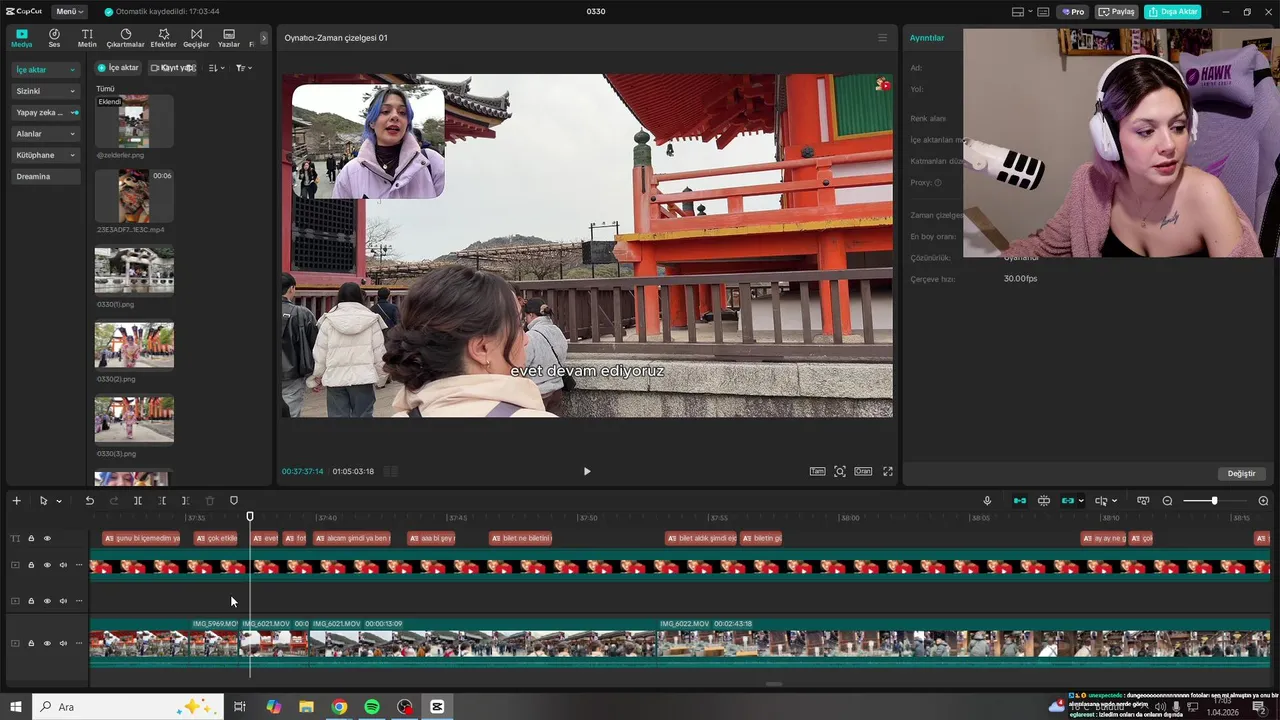Open the media filter dropdown
The image size is (1280, 720).
pyautogui.click(x=243, y=68)
